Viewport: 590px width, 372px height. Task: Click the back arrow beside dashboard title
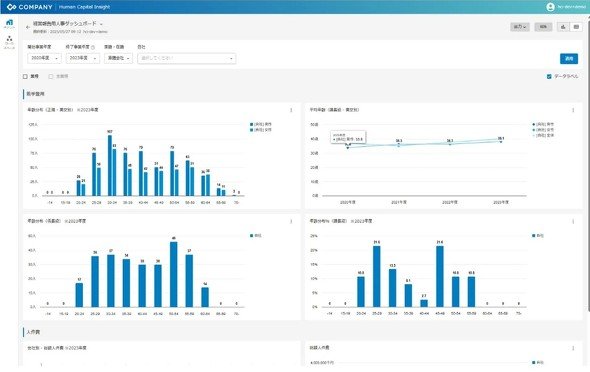click(27, 27)
